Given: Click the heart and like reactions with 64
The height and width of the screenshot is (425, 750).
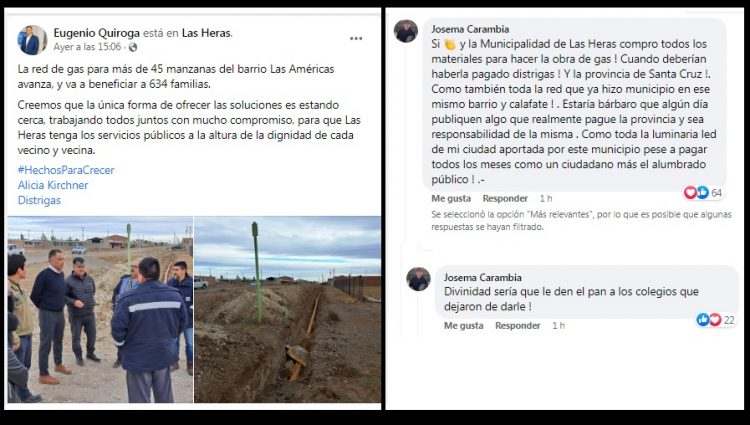Looking at the screenshot, I should (703, 193).
